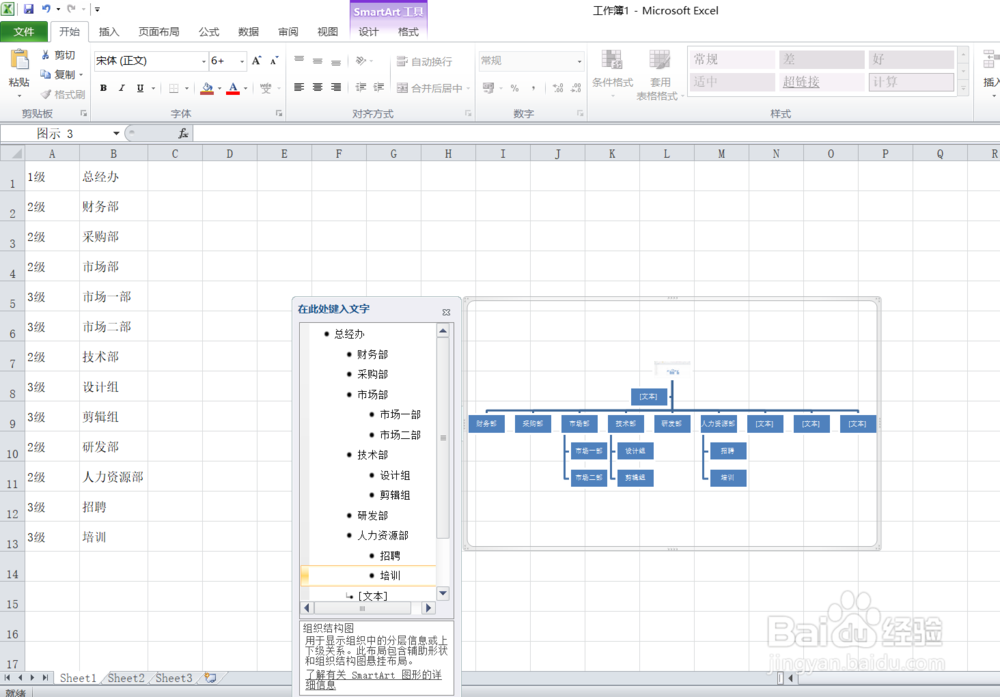The height and width of the screenshot is (697, 1000).
Task: Click the decrease decimal icon
Action: (576, 88)
